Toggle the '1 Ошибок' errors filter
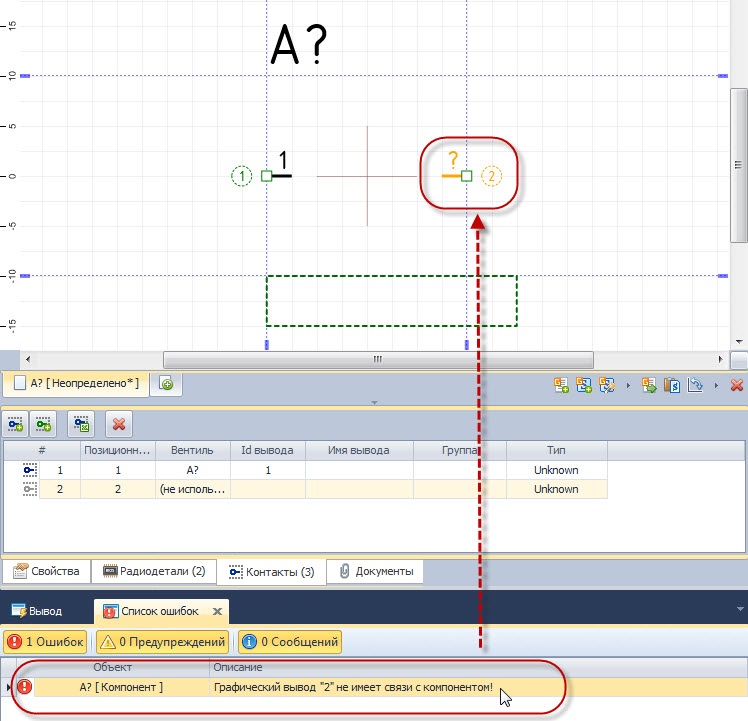Viewport: 748px width, 721px height. pyautogui.click(x=46, y=641)
